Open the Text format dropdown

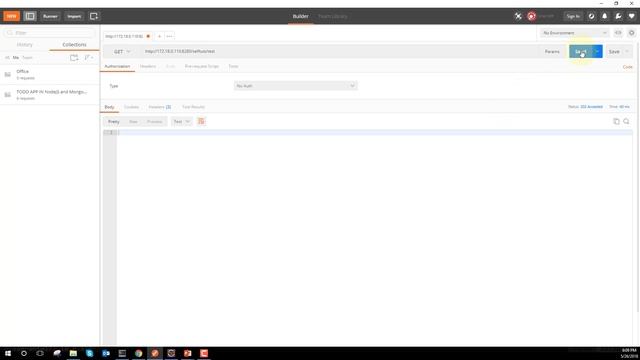click(x=181, y=122)
